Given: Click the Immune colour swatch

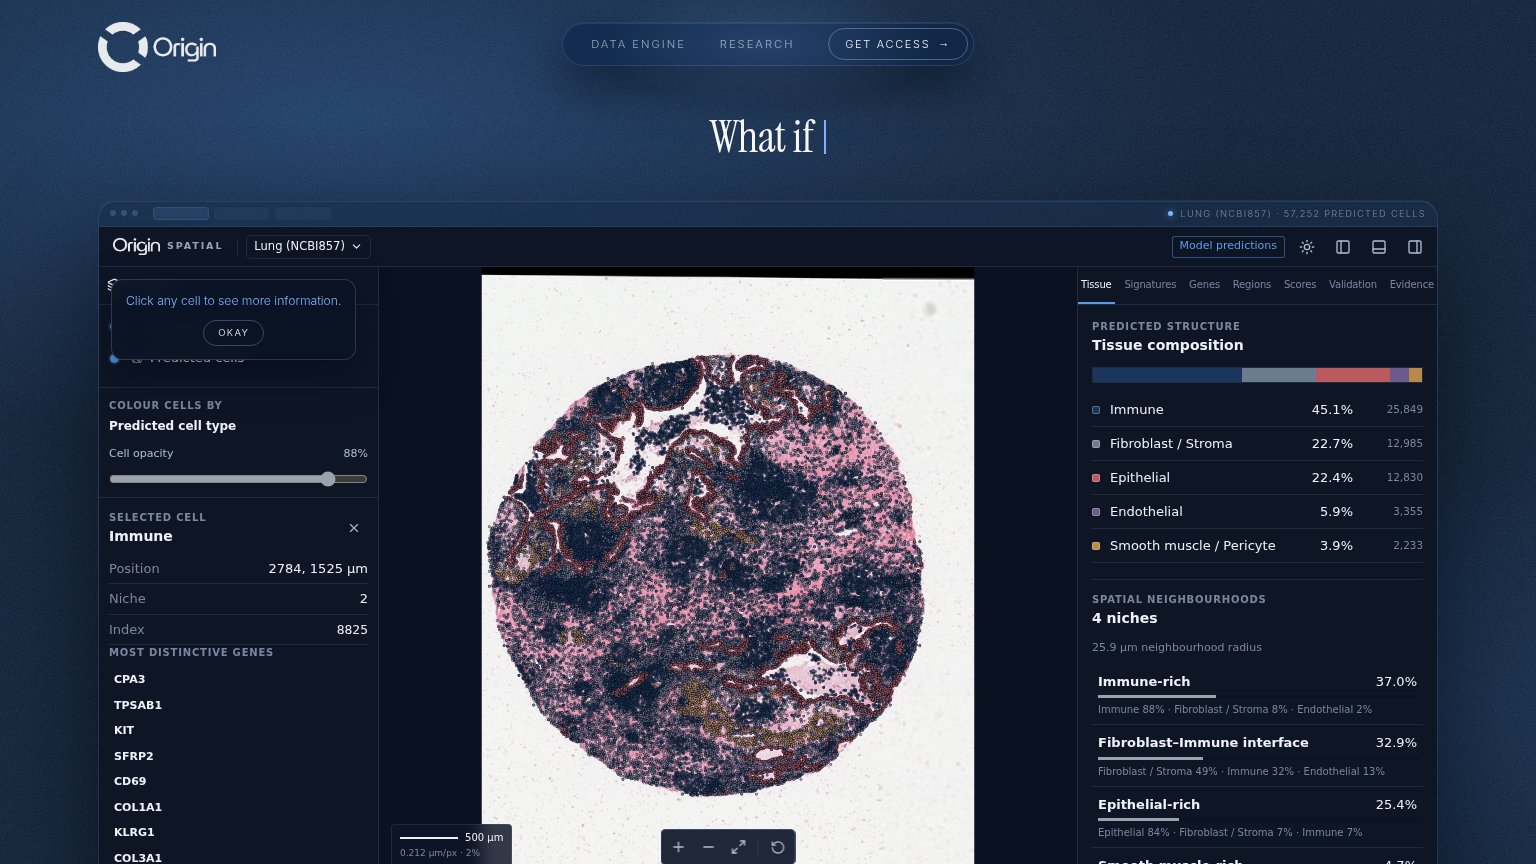Looking at the screenshot, I should tap(1096, 410).
